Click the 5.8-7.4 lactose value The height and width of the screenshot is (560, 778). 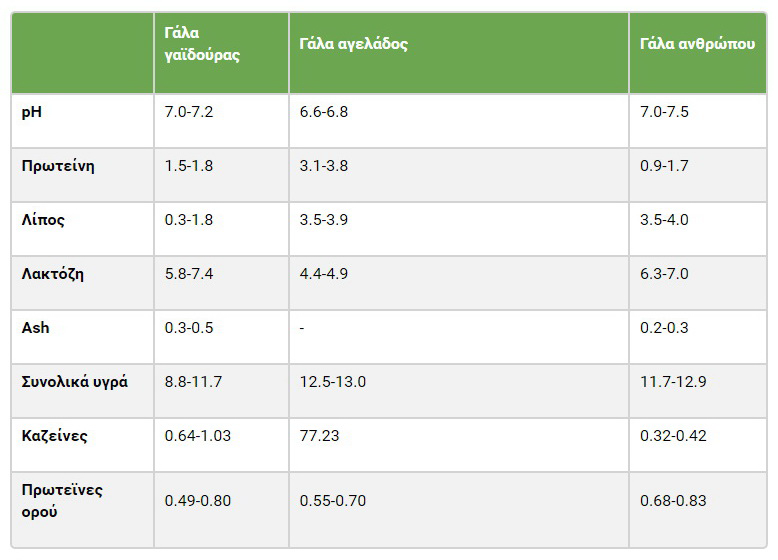coord(189,274)
